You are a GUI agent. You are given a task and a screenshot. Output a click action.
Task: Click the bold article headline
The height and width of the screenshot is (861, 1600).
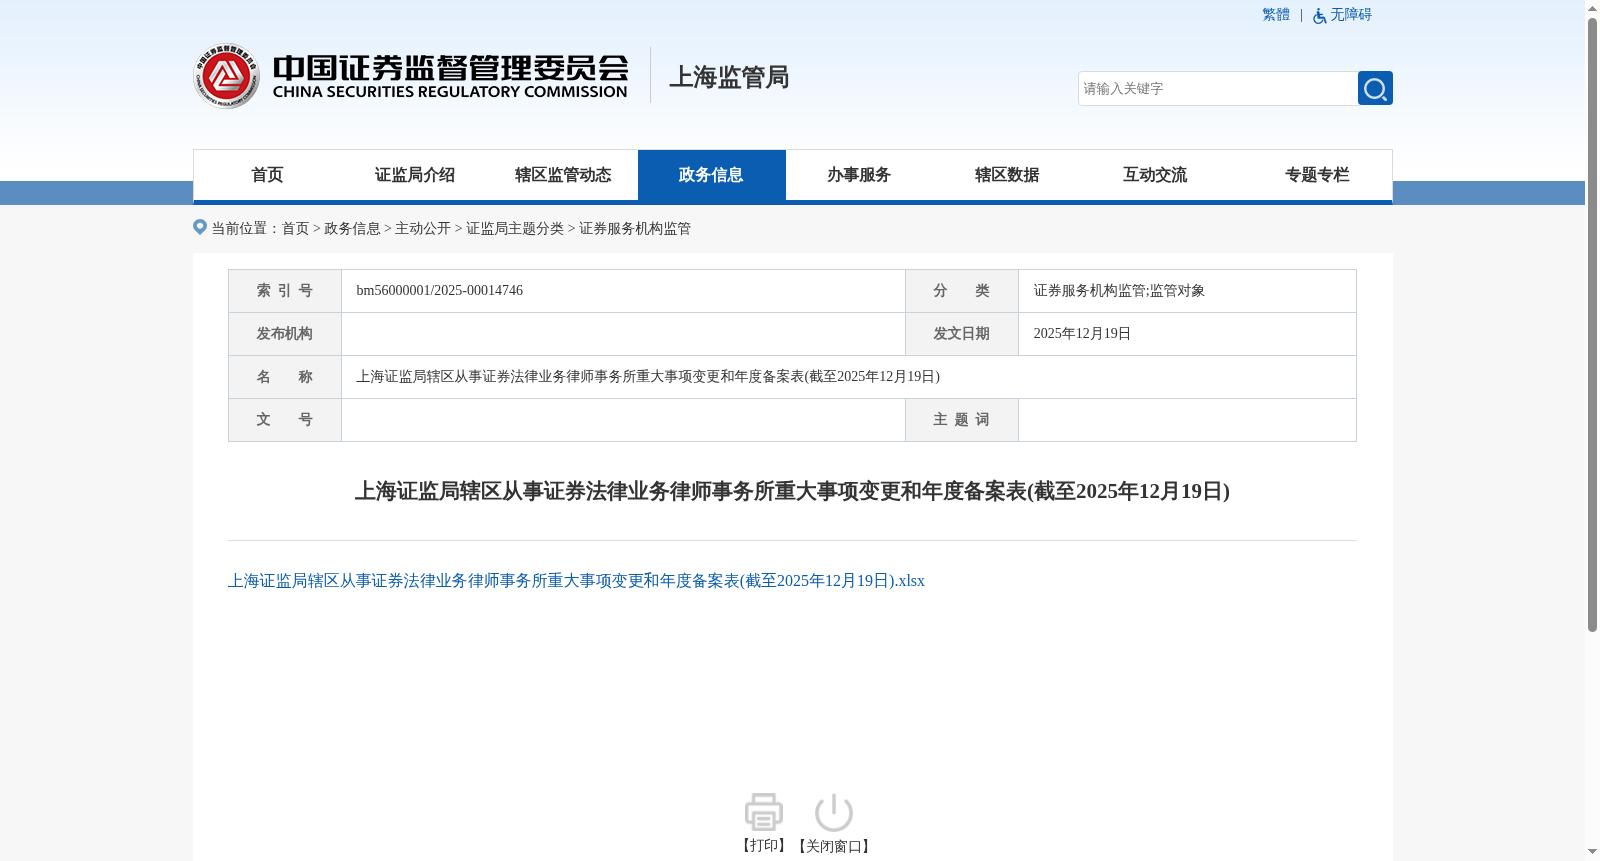(x=792, y=491)
